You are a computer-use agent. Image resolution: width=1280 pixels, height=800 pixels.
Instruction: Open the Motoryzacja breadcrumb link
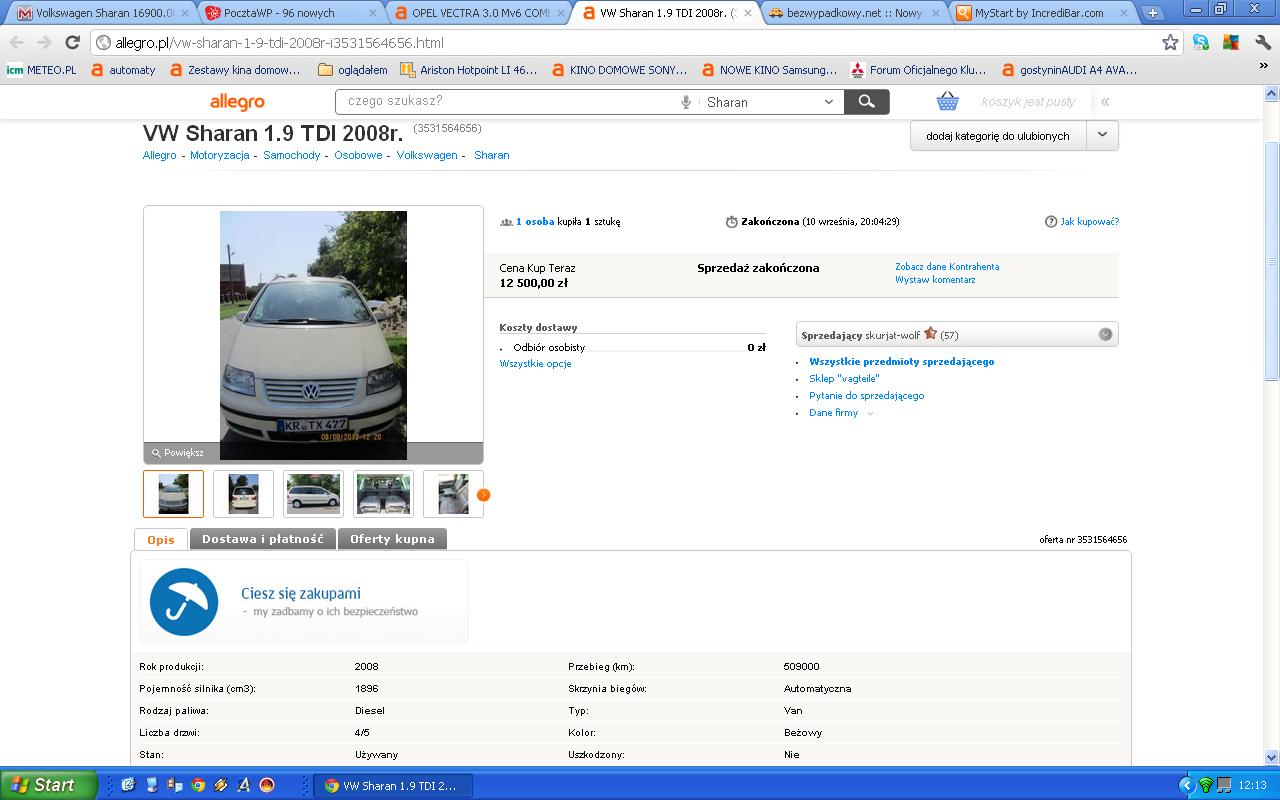[x=220, y=155]
